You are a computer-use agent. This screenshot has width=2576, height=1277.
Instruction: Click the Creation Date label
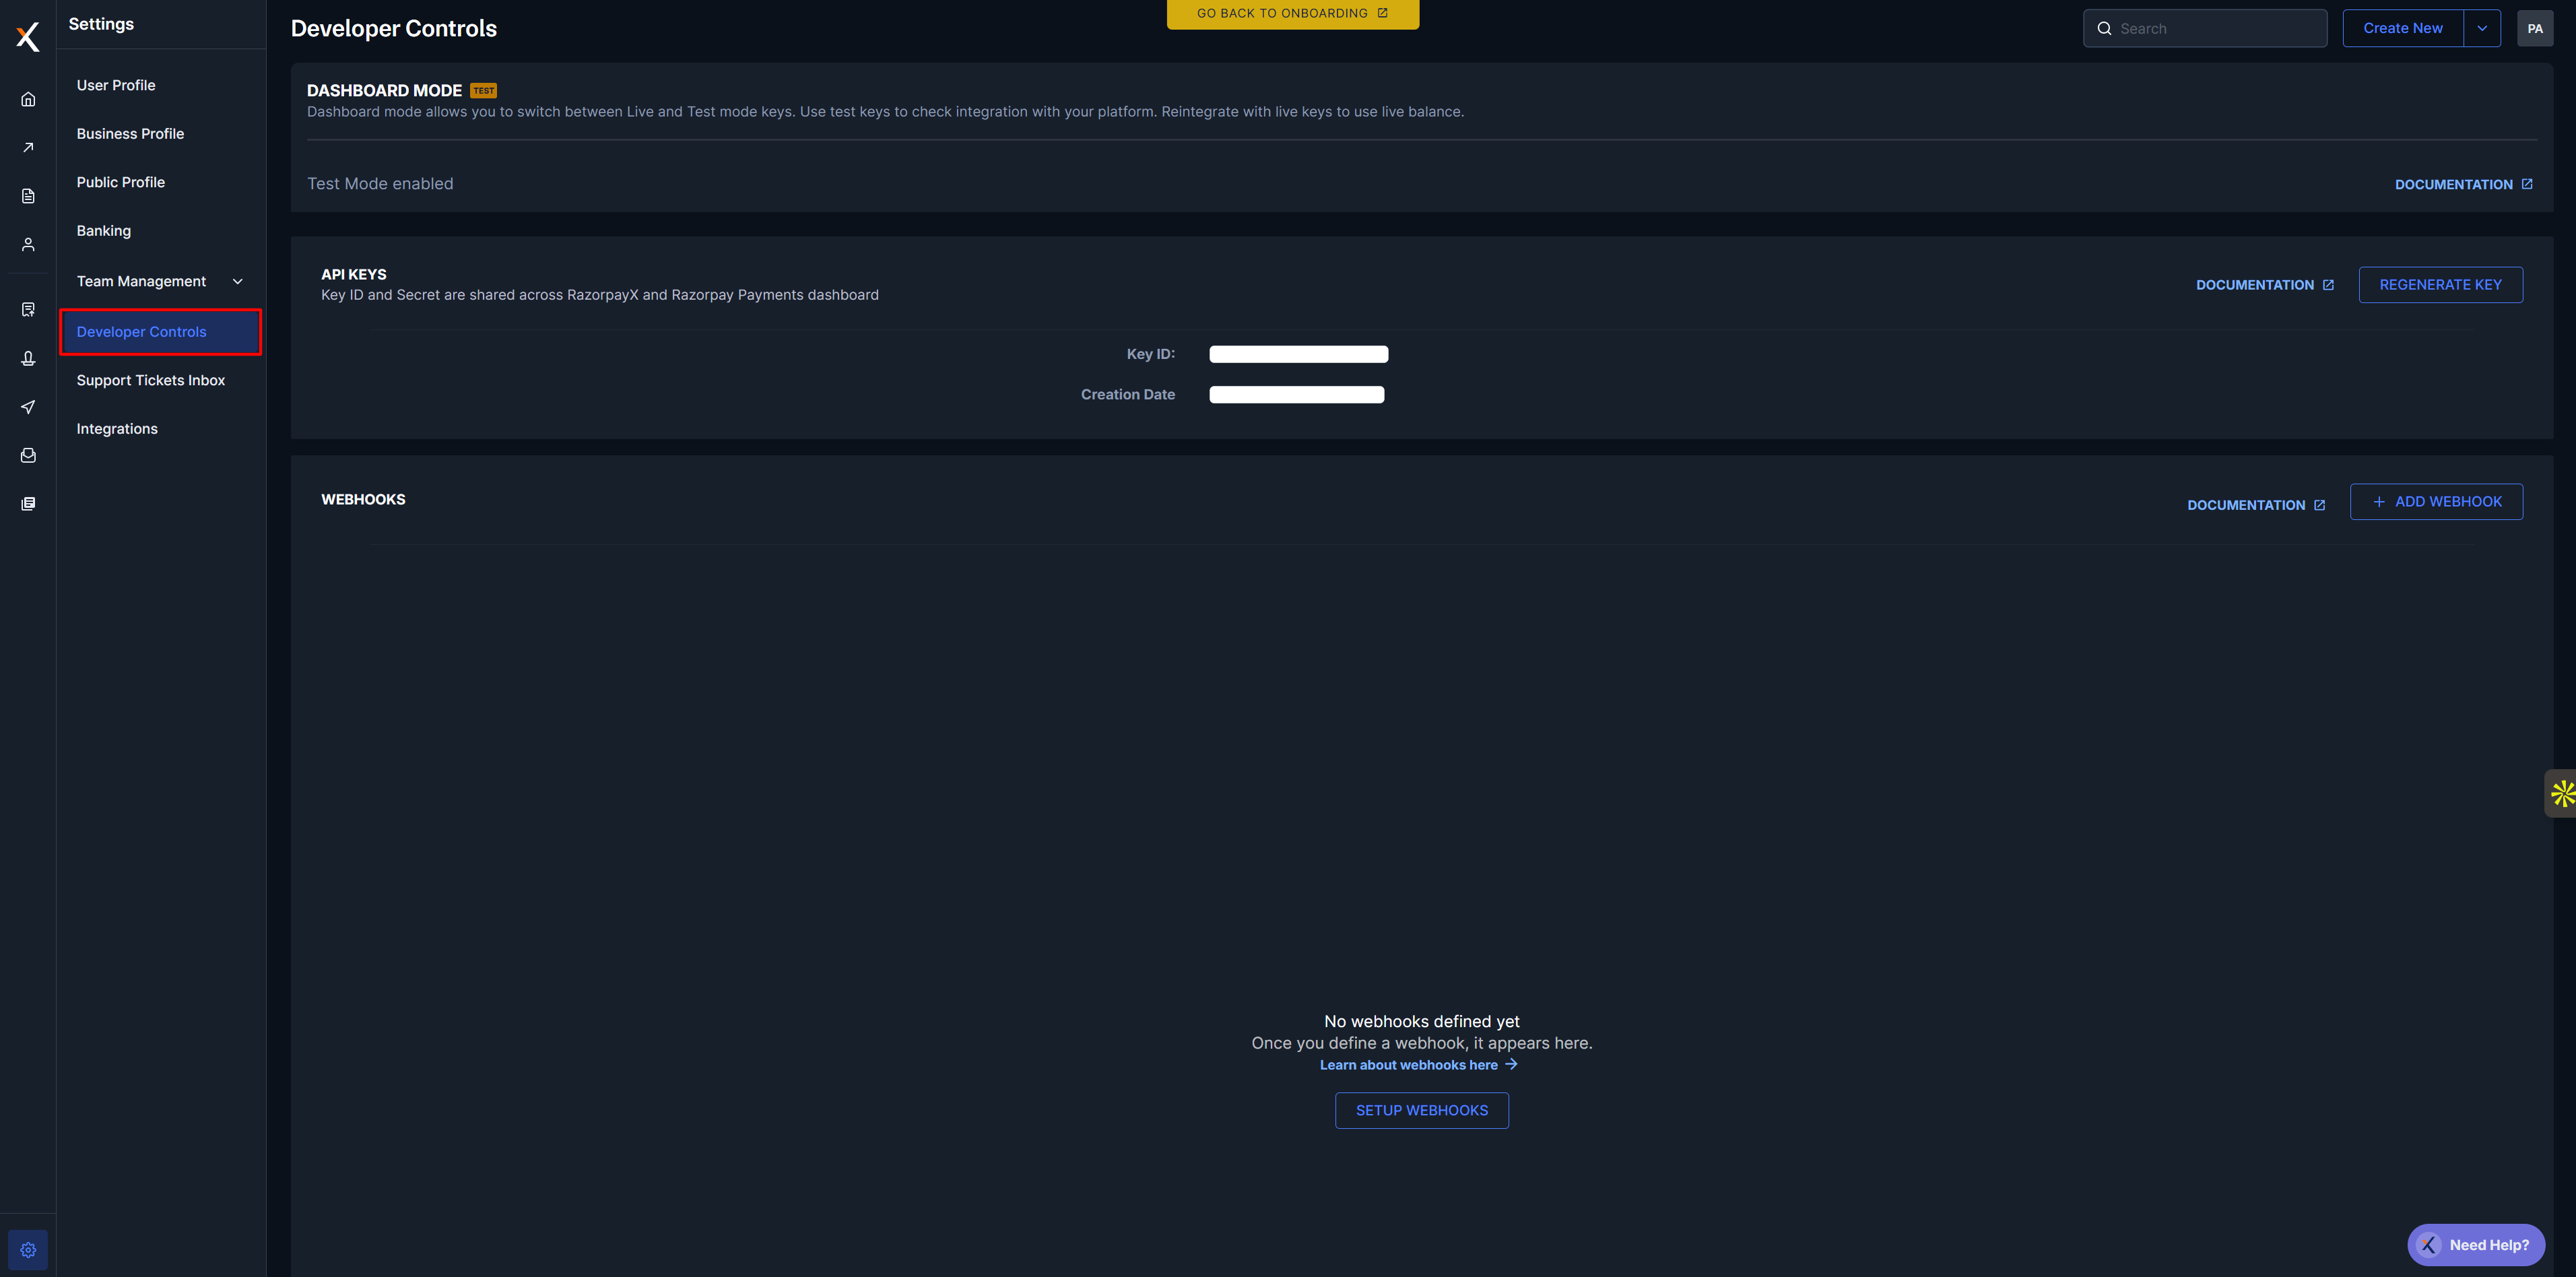click(1127, 395)
